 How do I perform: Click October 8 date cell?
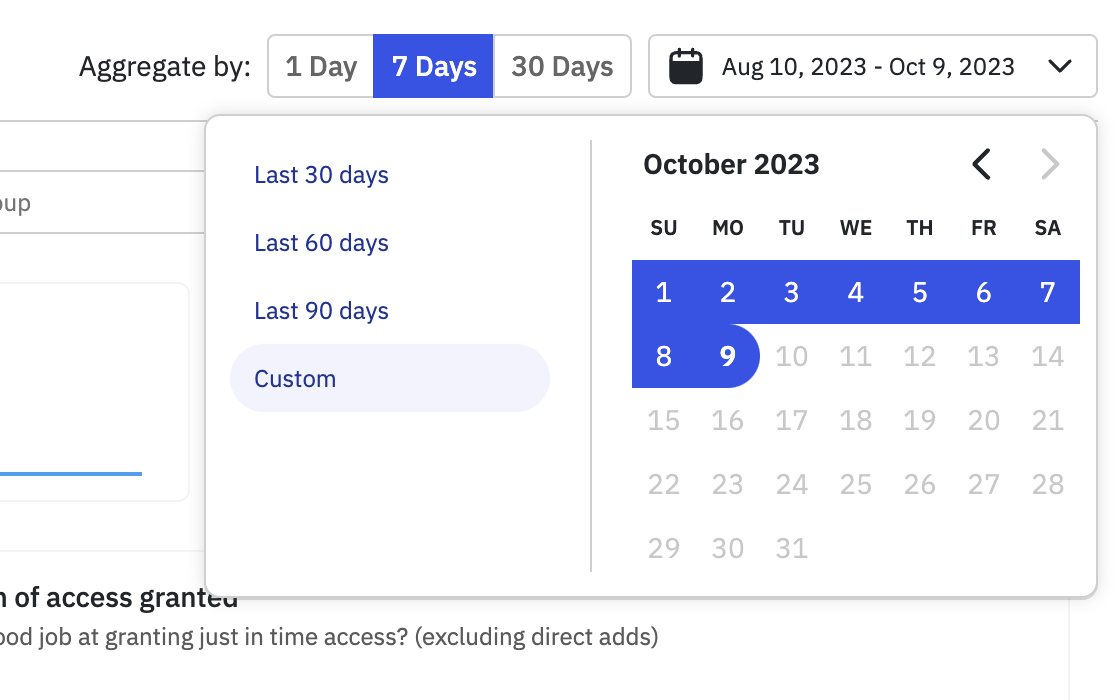pos(664,356)
